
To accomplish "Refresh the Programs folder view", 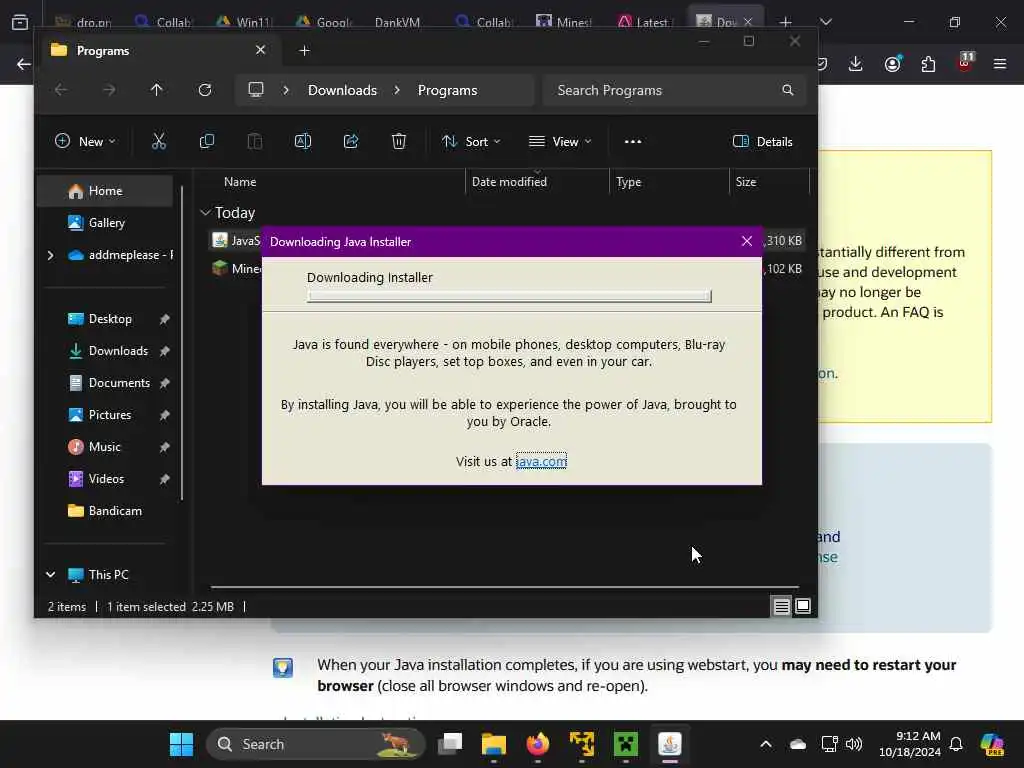I will tap(204, 90).
